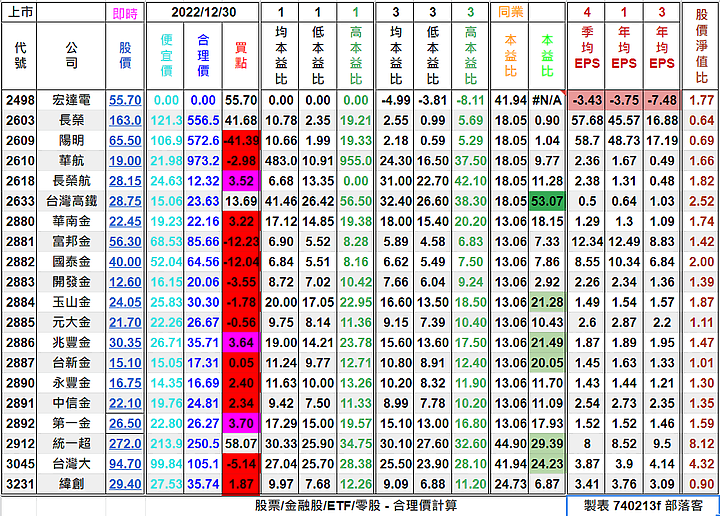Select the 便宜價 cell 213.9 for 統一超
The image size is (720, 516).
166,443
